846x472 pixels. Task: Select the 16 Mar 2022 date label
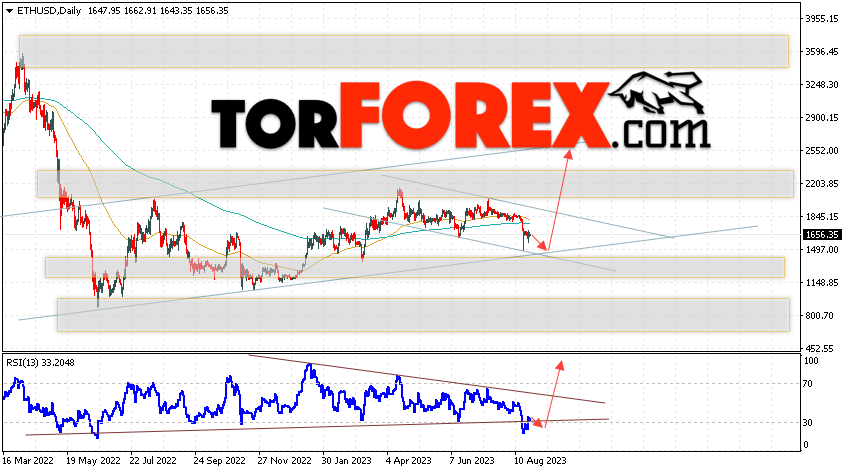(x=28, y=461)
